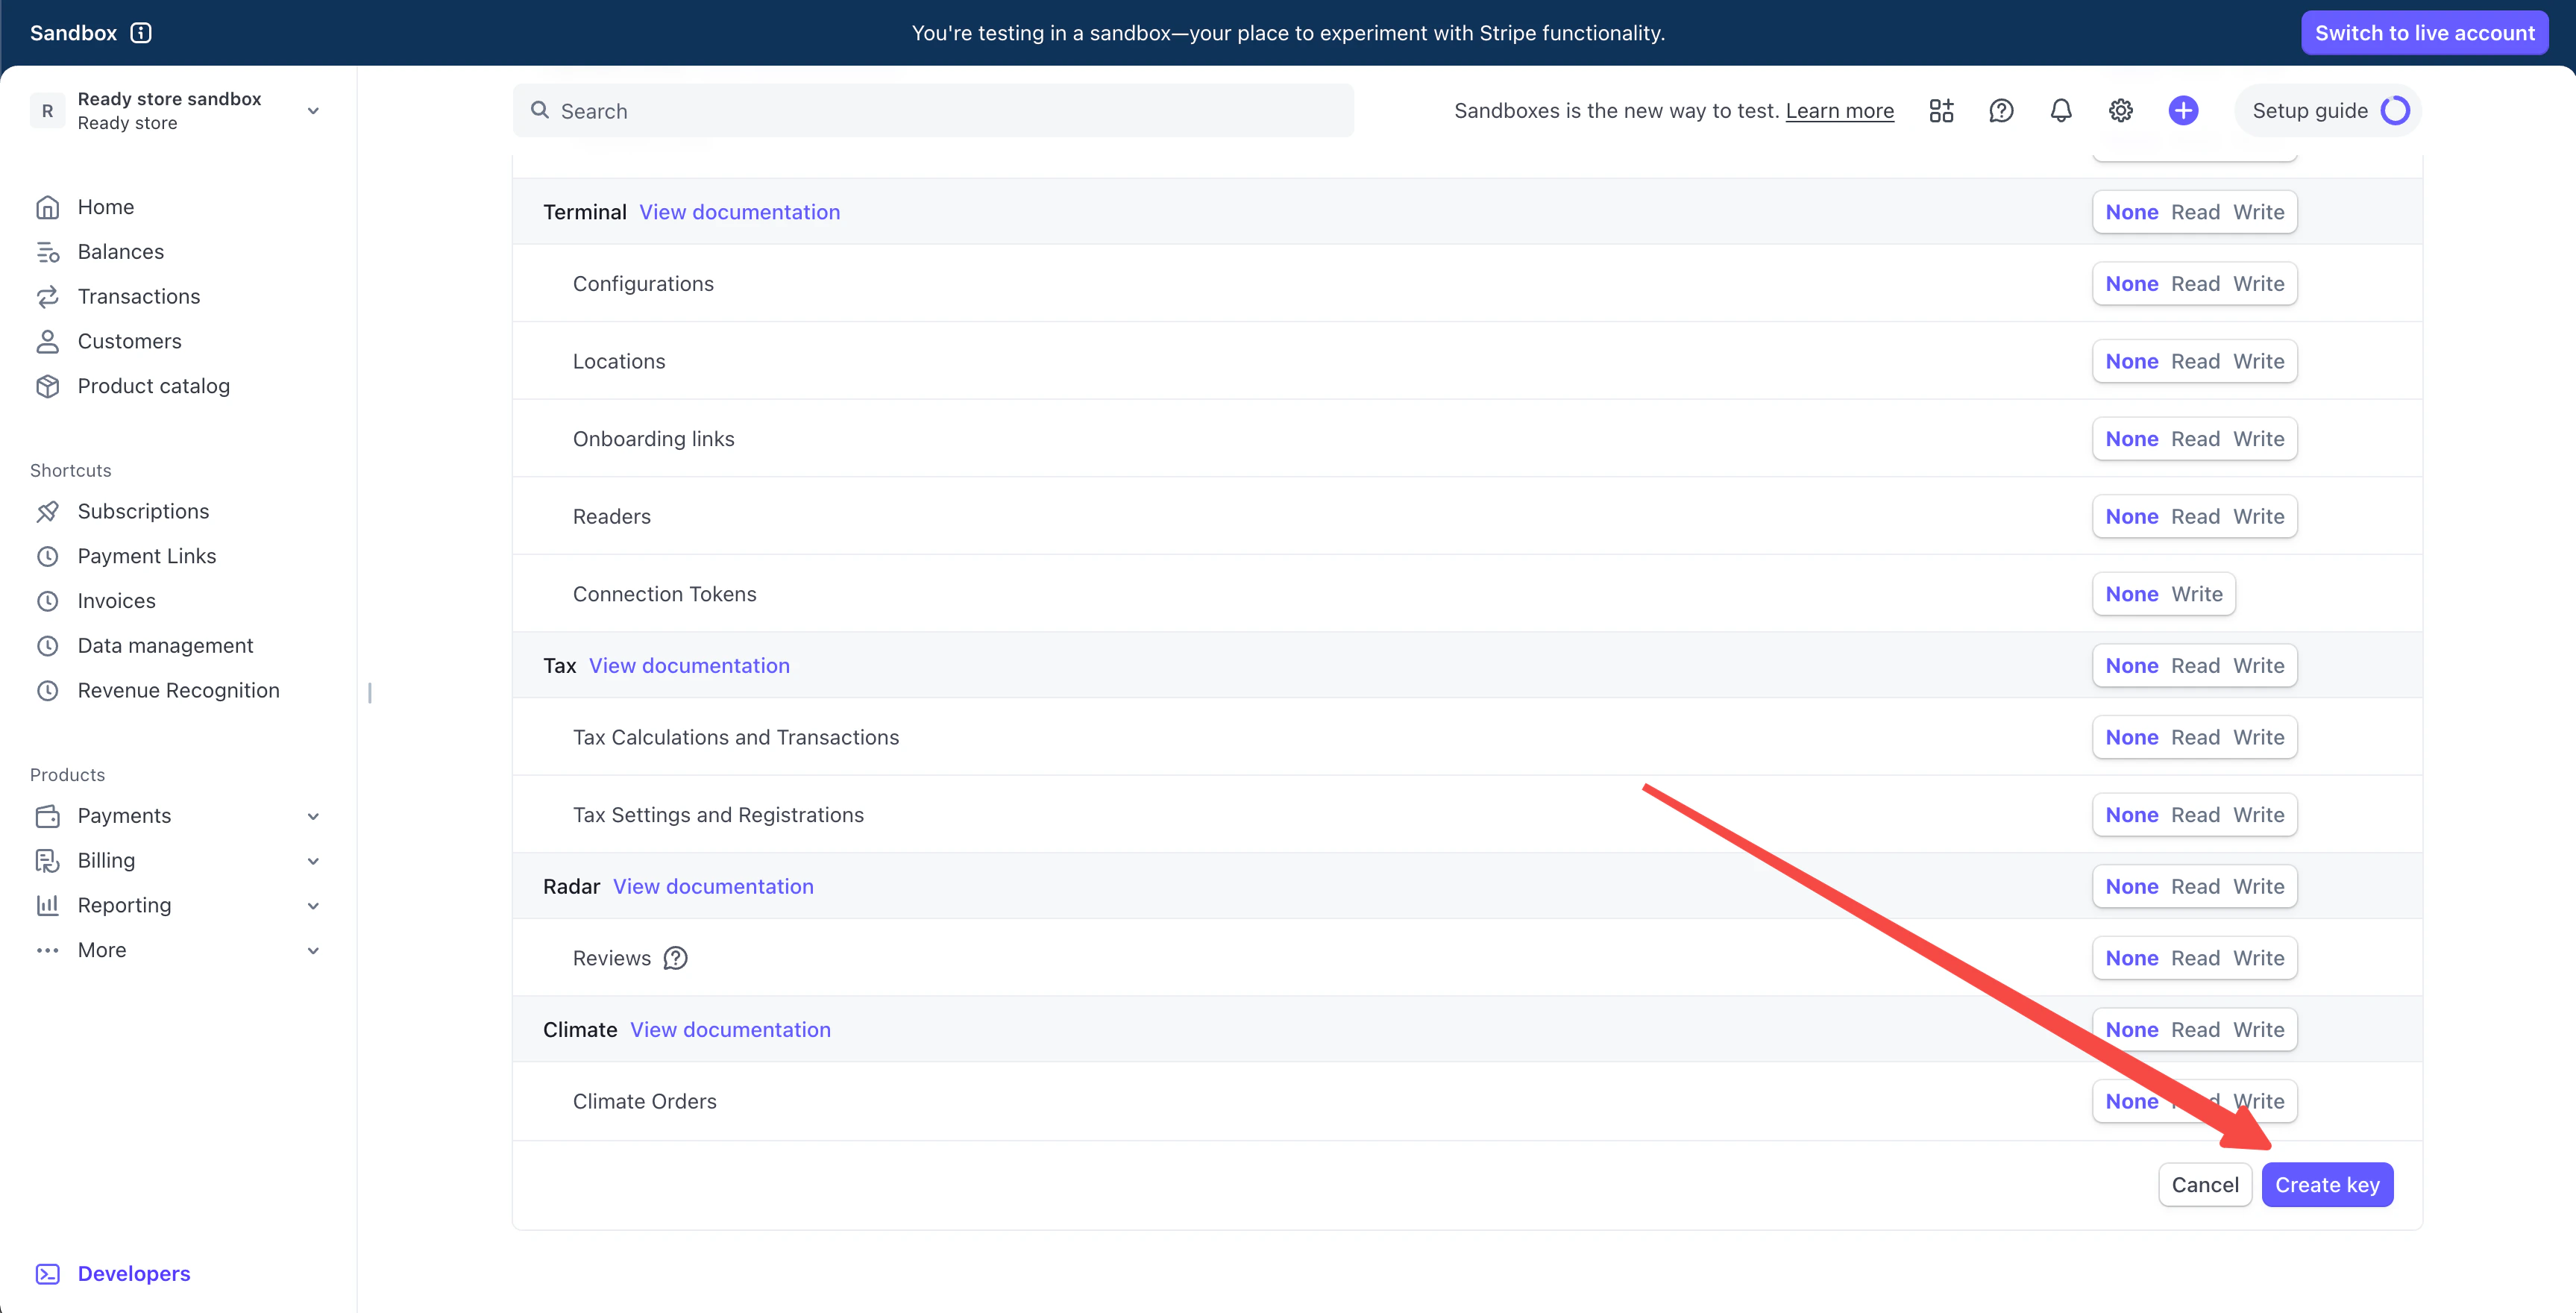
Task: Click the Search input field
Action: 932,111
